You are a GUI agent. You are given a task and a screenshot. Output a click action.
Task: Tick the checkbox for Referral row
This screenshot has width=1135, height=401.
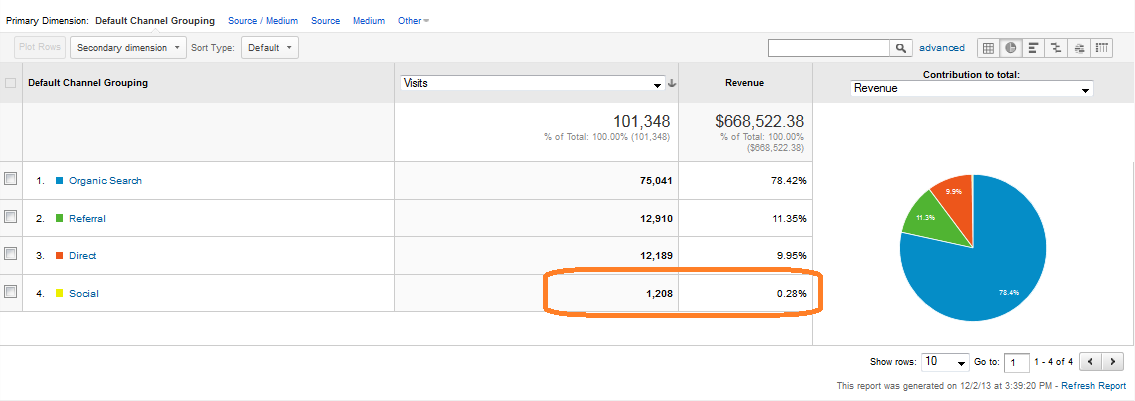(x=11, y=218)
